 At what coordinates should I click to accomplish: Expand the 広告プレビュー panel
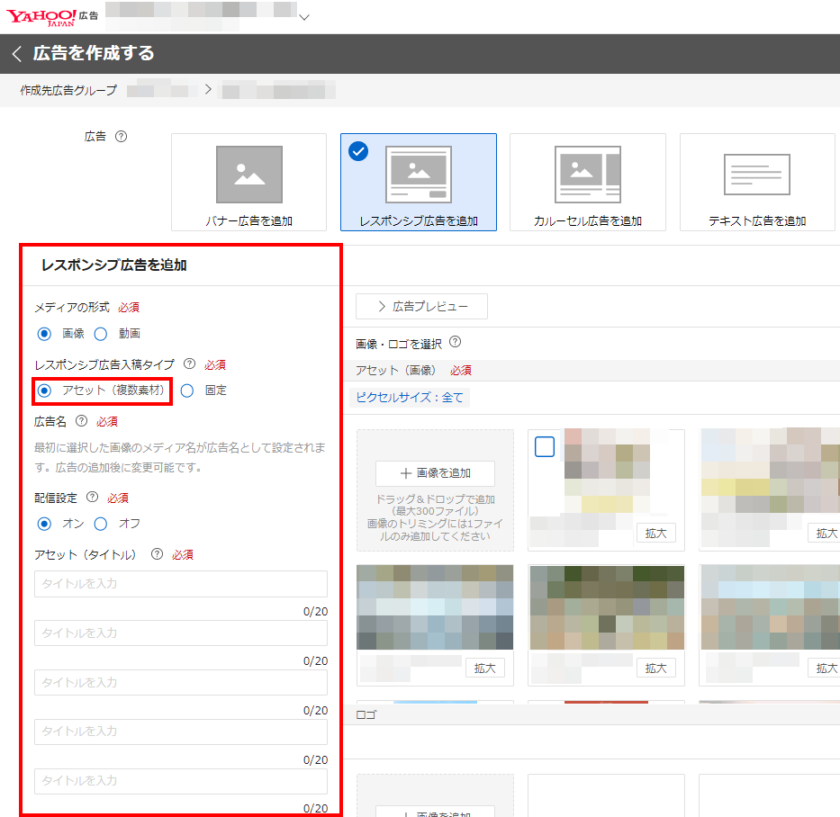point(420,306)
